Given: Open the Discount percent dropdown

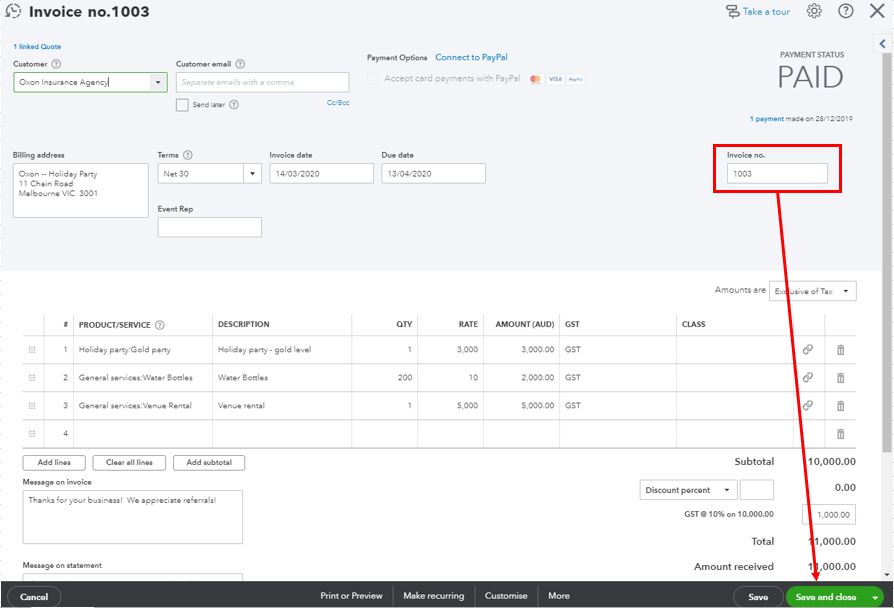Looking at the screenshot, I should pos(725,491).
